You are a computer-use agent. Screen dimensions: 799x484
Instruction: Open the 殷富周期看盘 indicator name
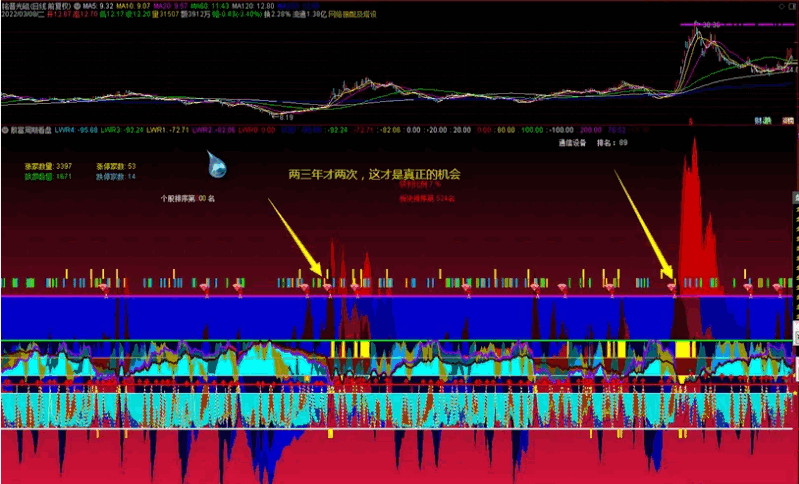pyautogui.click(x=31, y=130)
